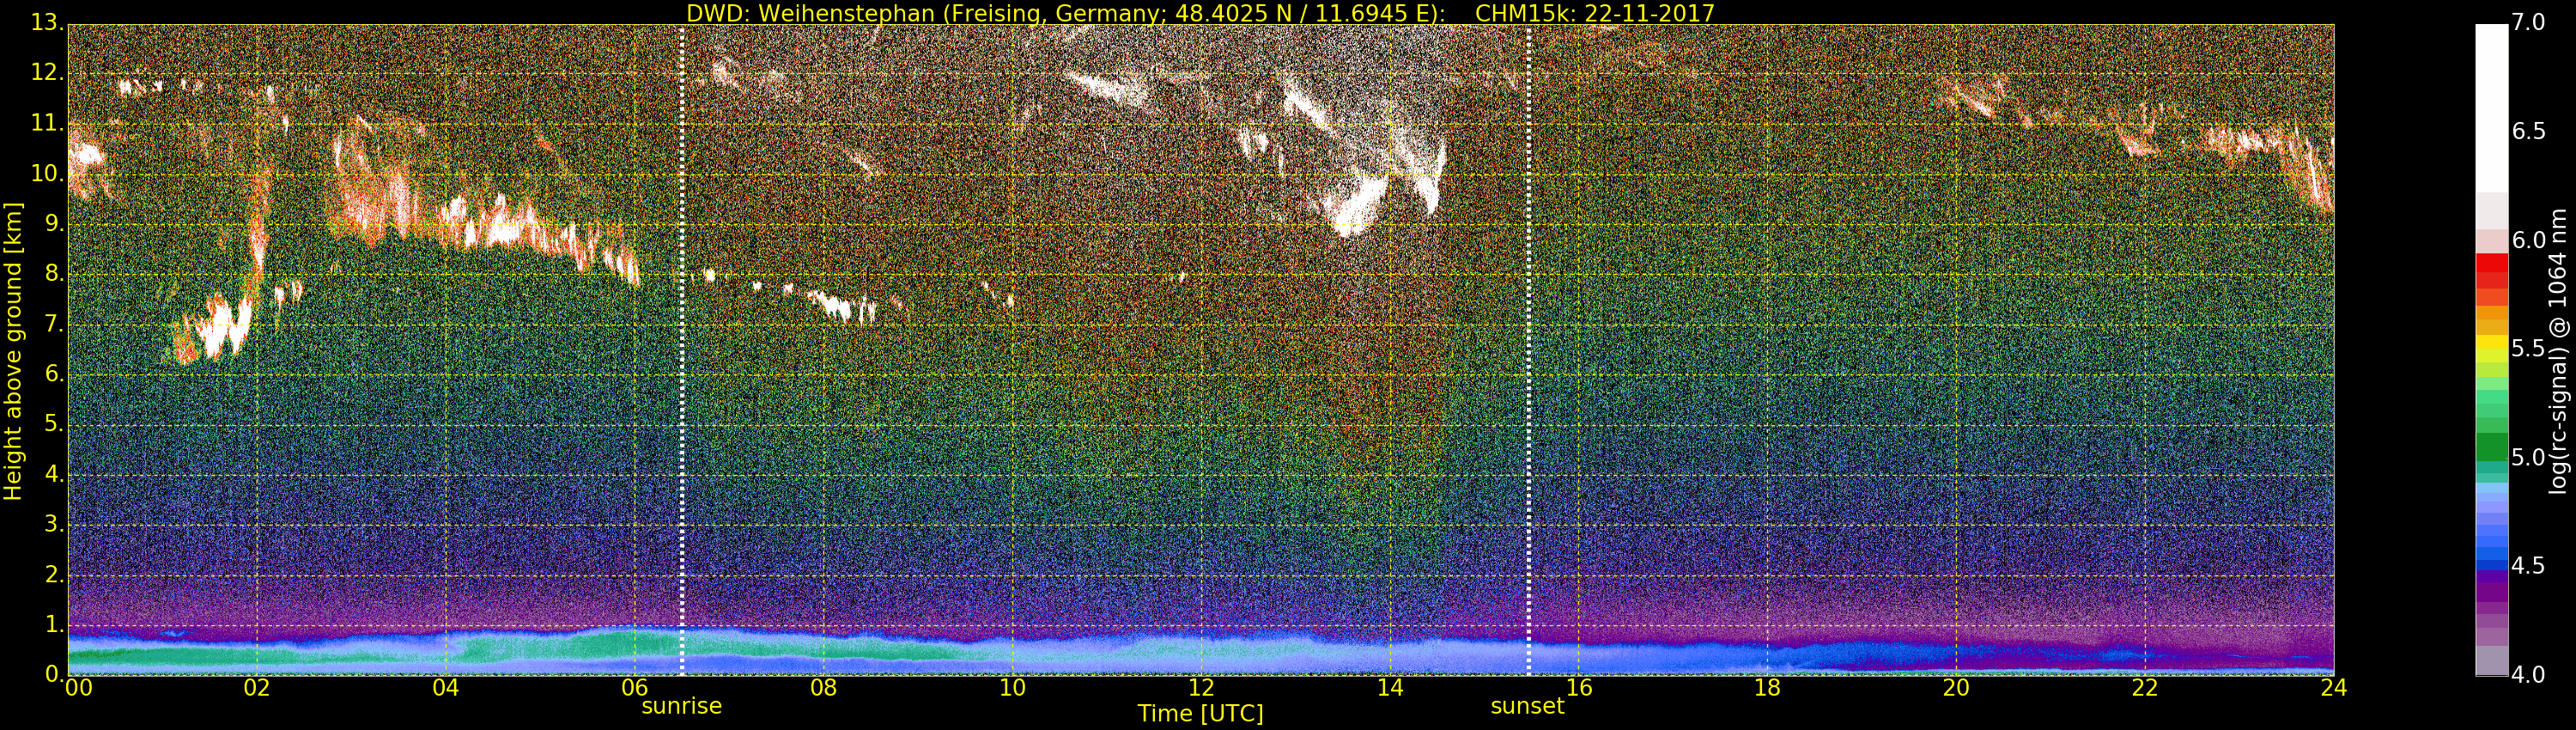
Task: Click the 'sunrise' label below the axis
Action: (x=681, y=706)
